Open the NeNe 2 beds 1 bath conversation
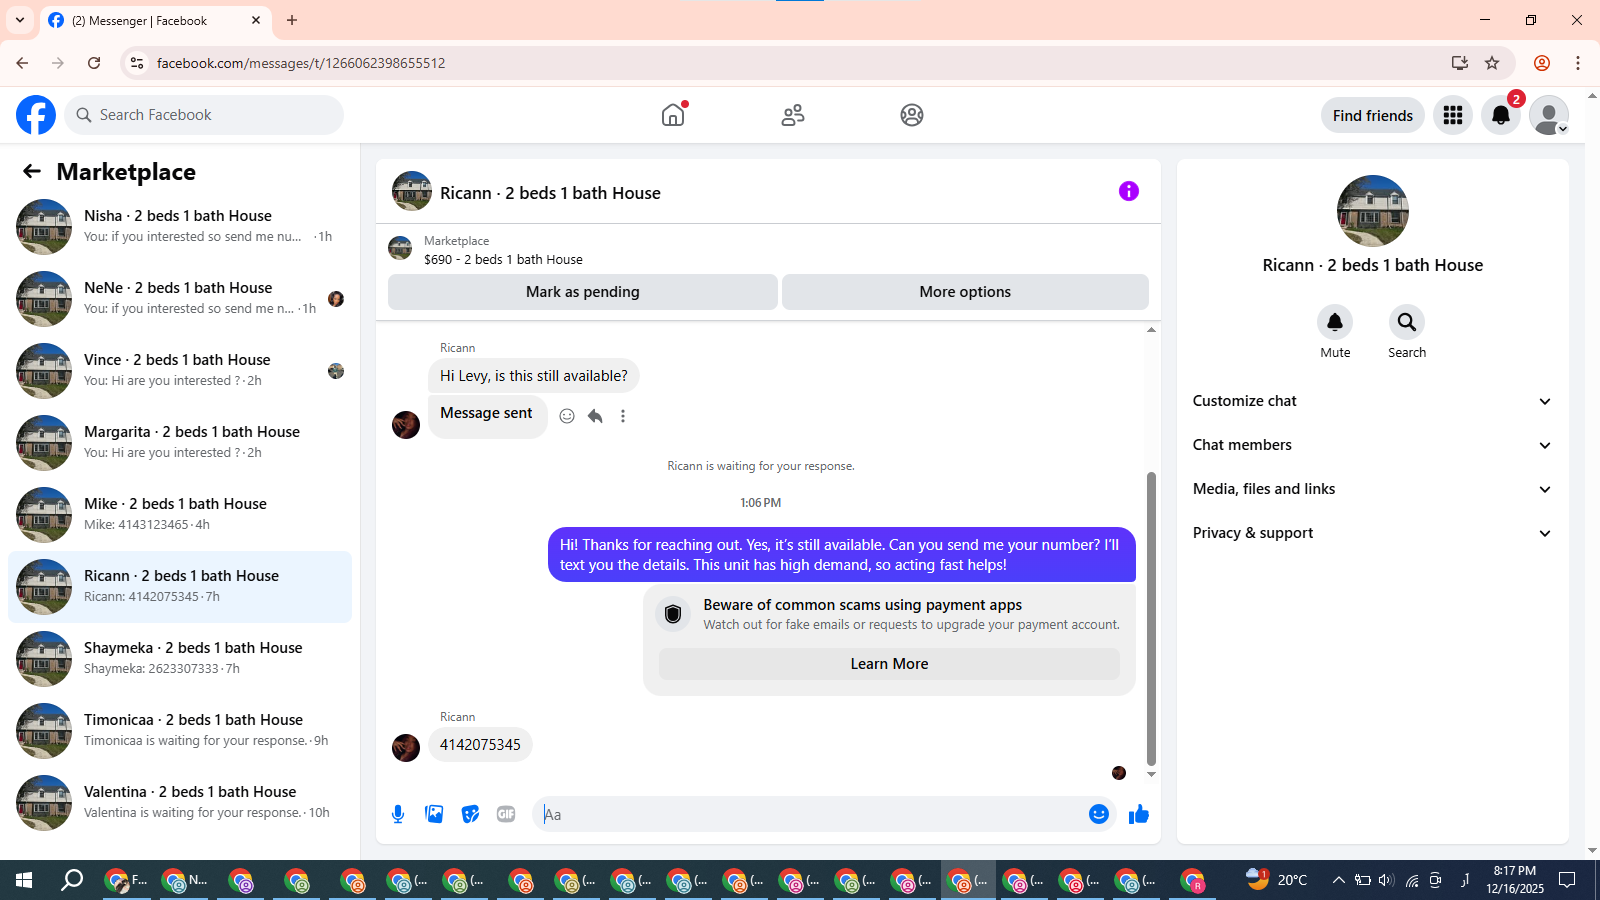 point(180,299)
